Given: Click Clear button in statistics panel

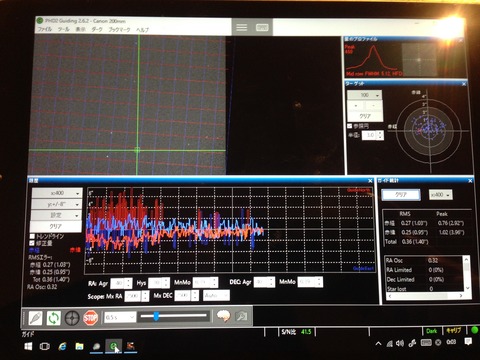Looking at the screenshot, I should point(401,195).
